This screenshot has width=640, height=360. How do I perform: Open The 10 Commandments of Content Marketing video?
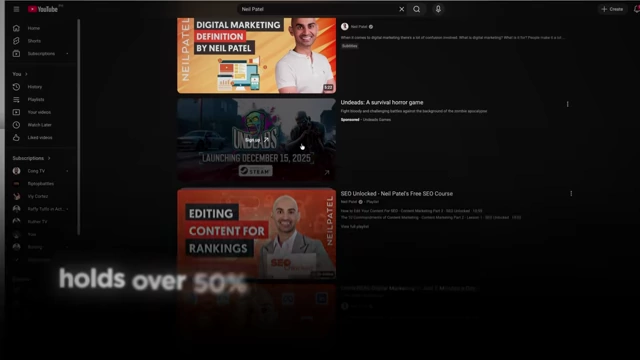431,218
